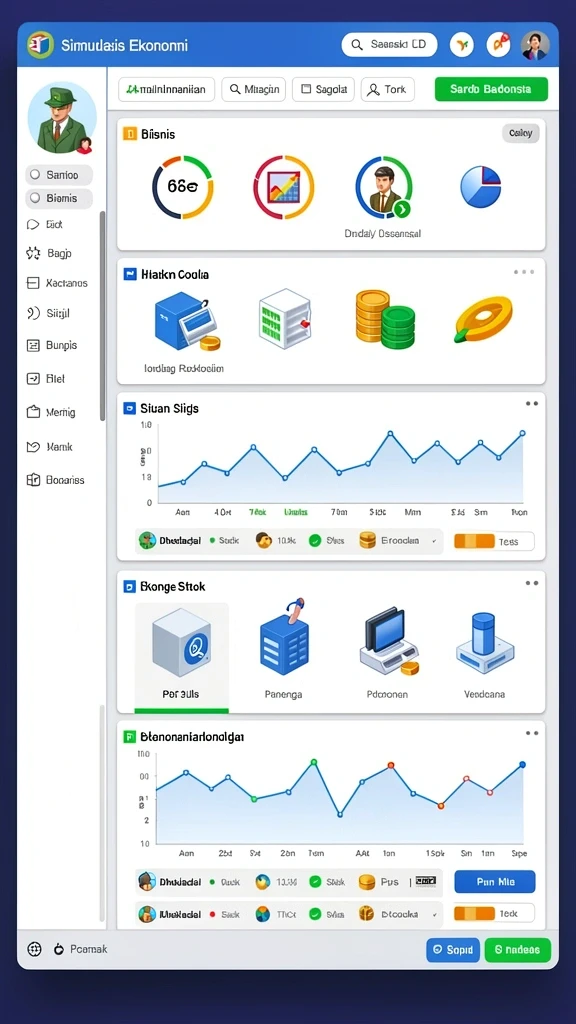Image resolution: width=576 pixels, height=1024 pixels.
Task: Click the green Sardo Badonsta button
Action: click(491, 89)
